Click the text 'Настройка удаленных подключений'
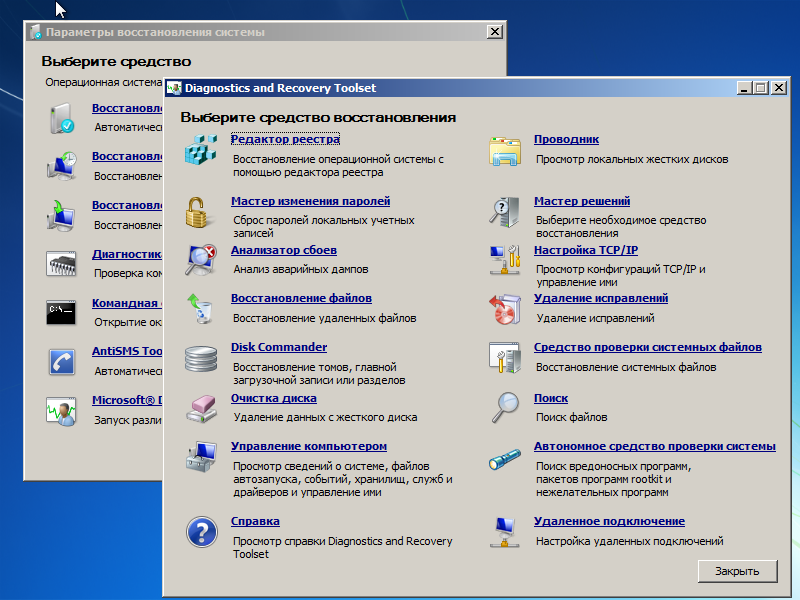The width and height of the screenshot is (800, 600). (x=630, y=541)
